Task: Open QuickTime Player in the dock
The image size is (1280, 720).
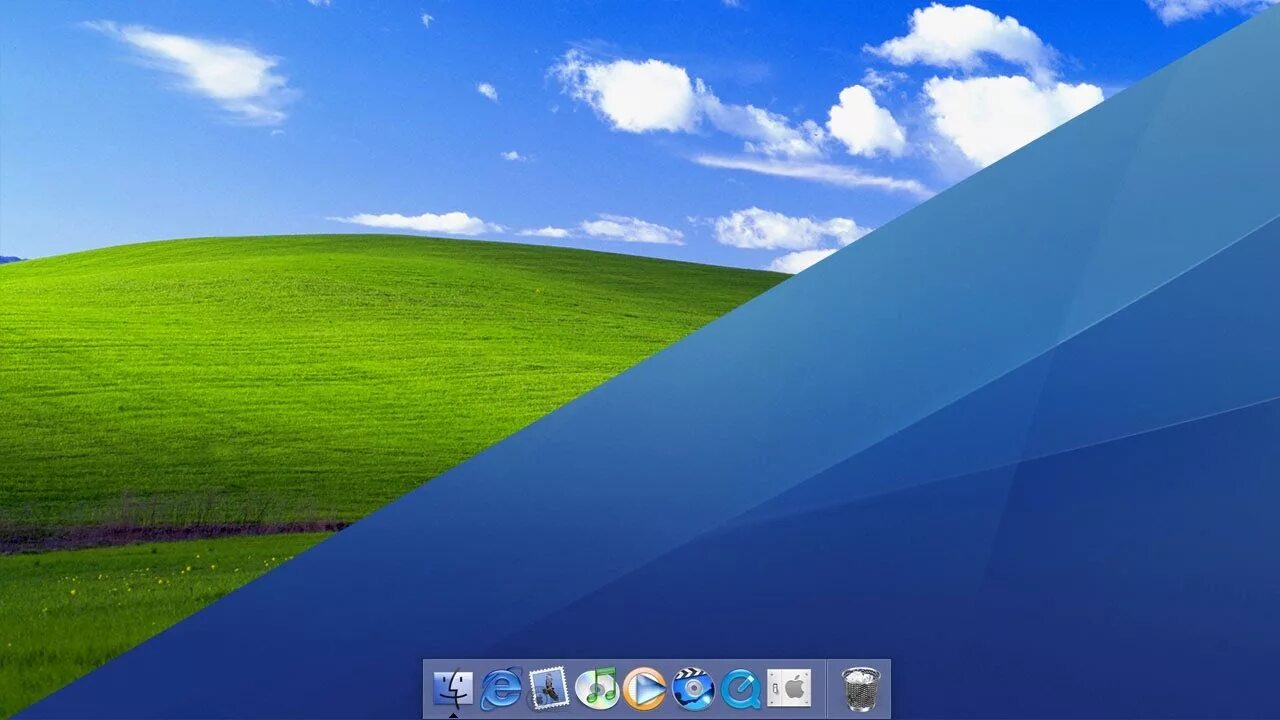Action: click(x=741, y=689)
